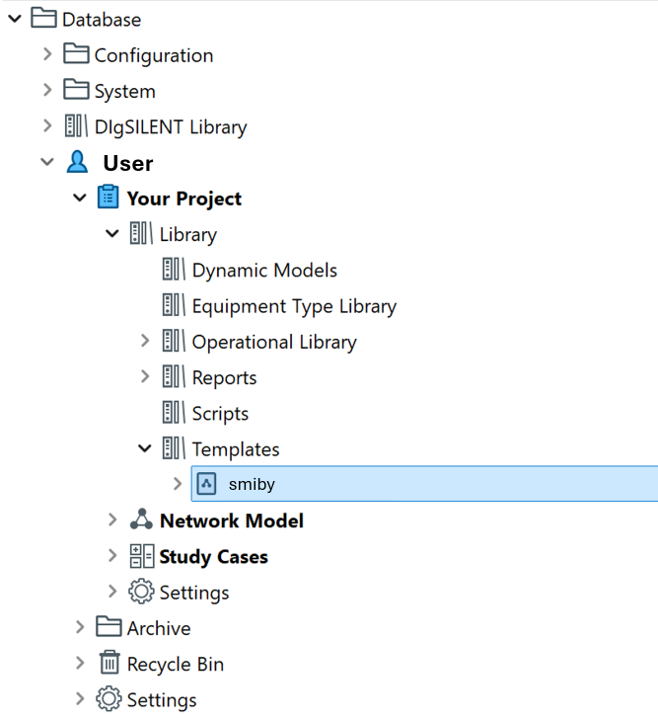Select Equipment Type Library in tree

(x=294, y=306)
